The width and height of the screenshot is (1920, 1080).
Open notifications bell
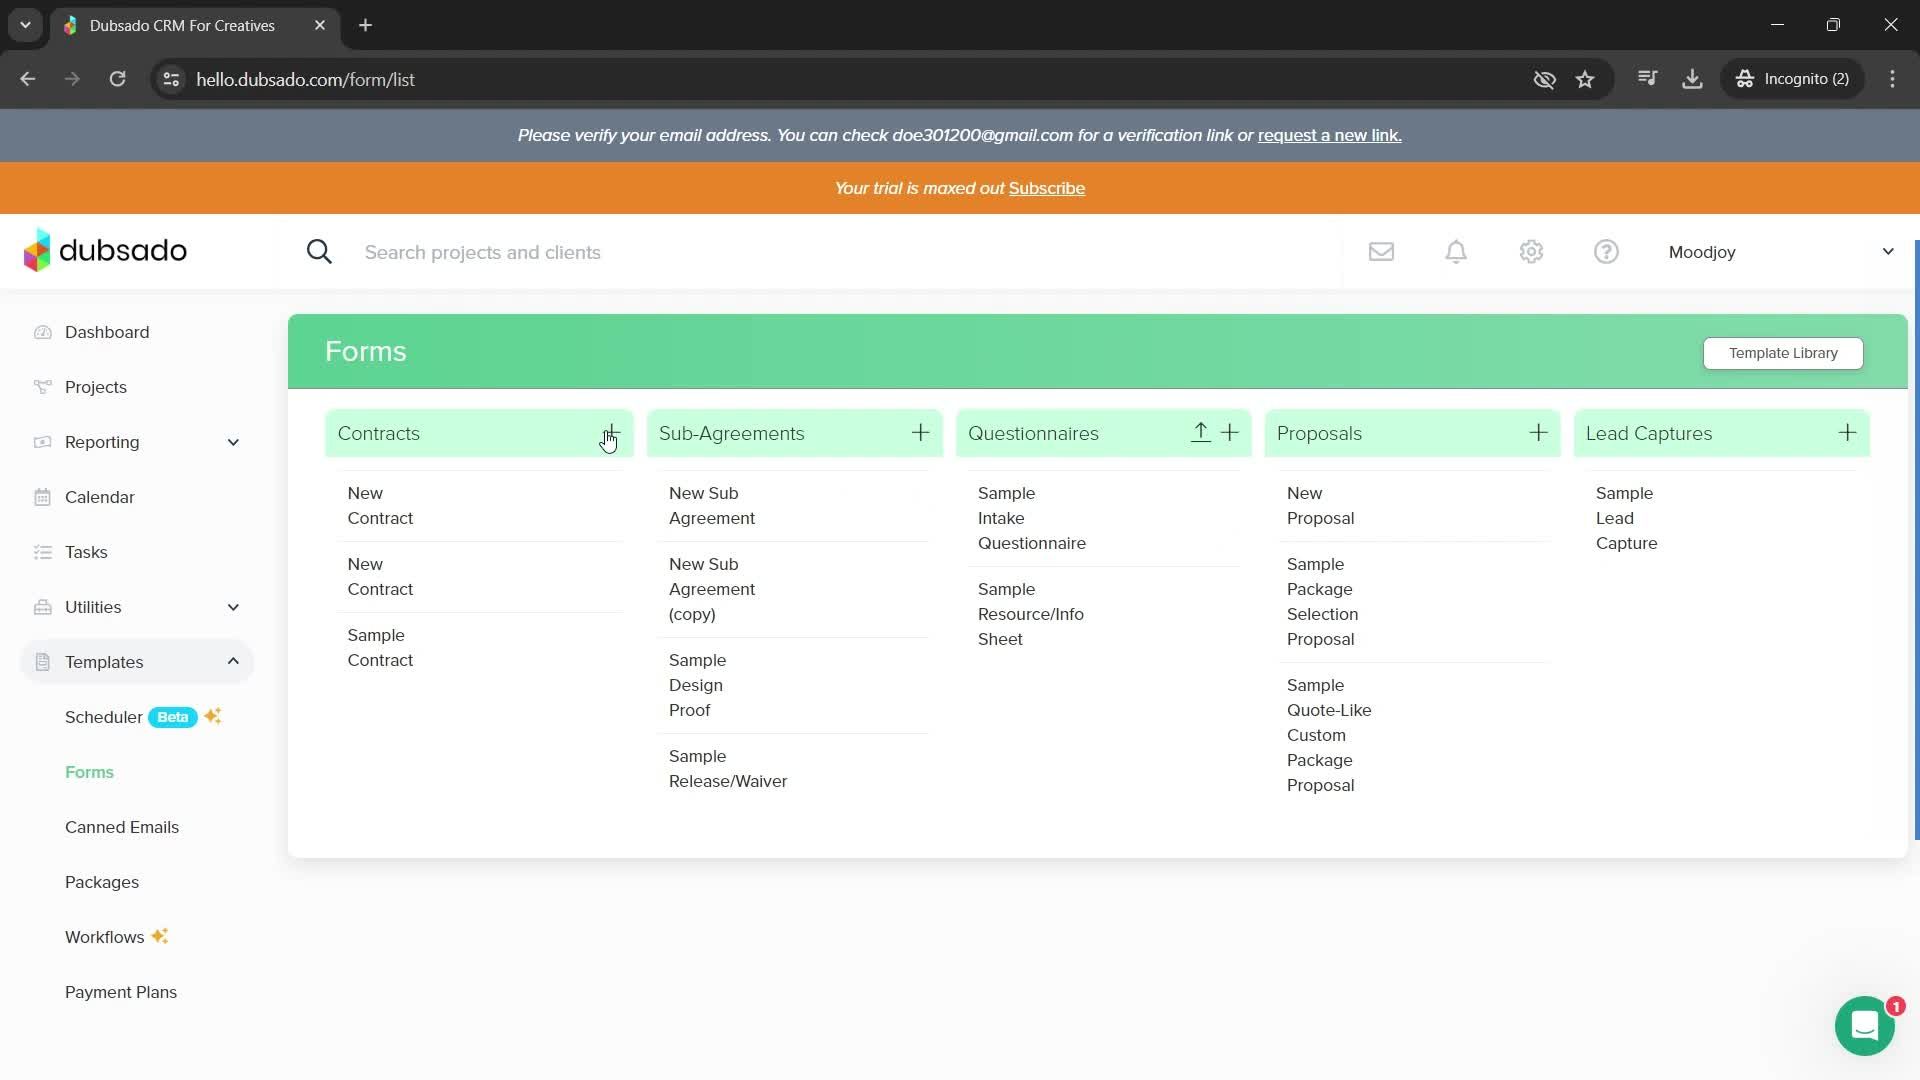pos(1456,252)
